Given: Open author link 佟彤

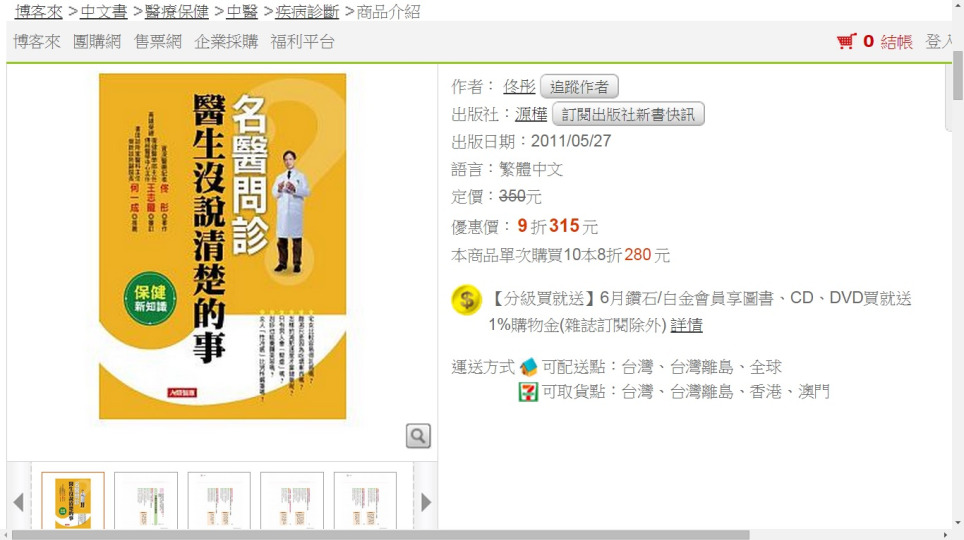Looking at the screenshot, I should click(x=520, y=87).
